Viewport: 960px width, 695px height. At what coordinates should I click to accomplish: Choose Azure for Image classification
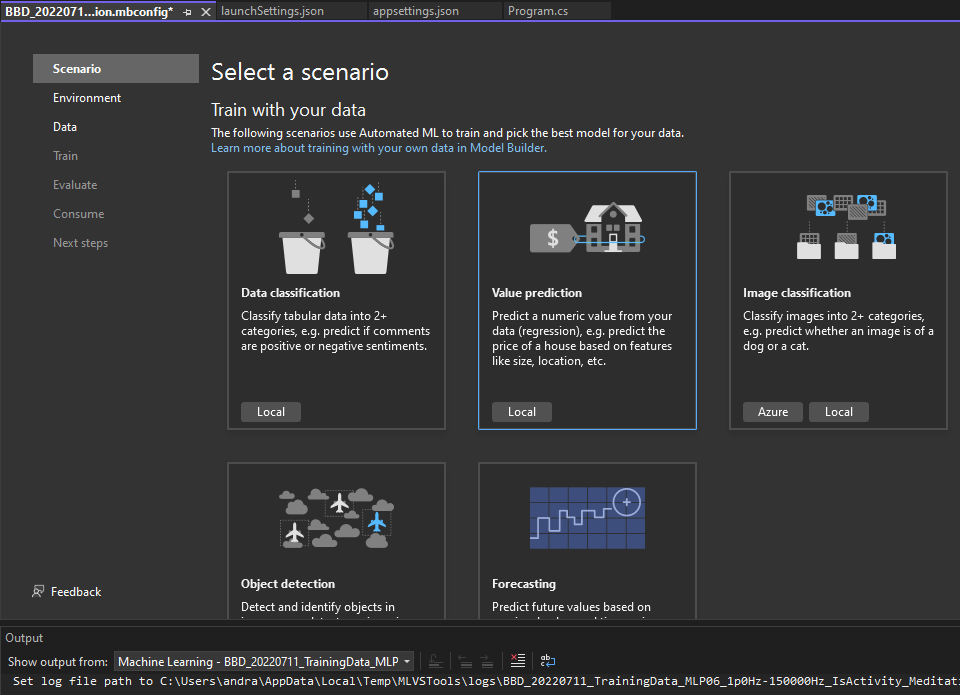click(x=773, y=412)
